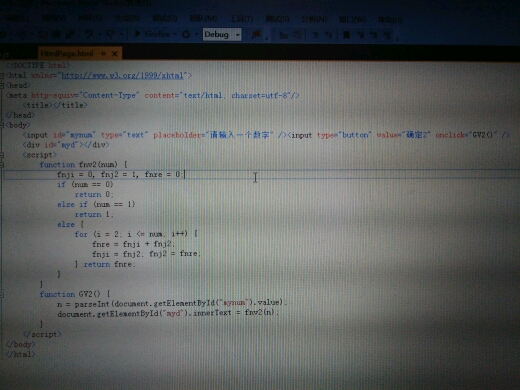Collapse the <script> block outline marker

pyautogui.click(x=2, y=155)
